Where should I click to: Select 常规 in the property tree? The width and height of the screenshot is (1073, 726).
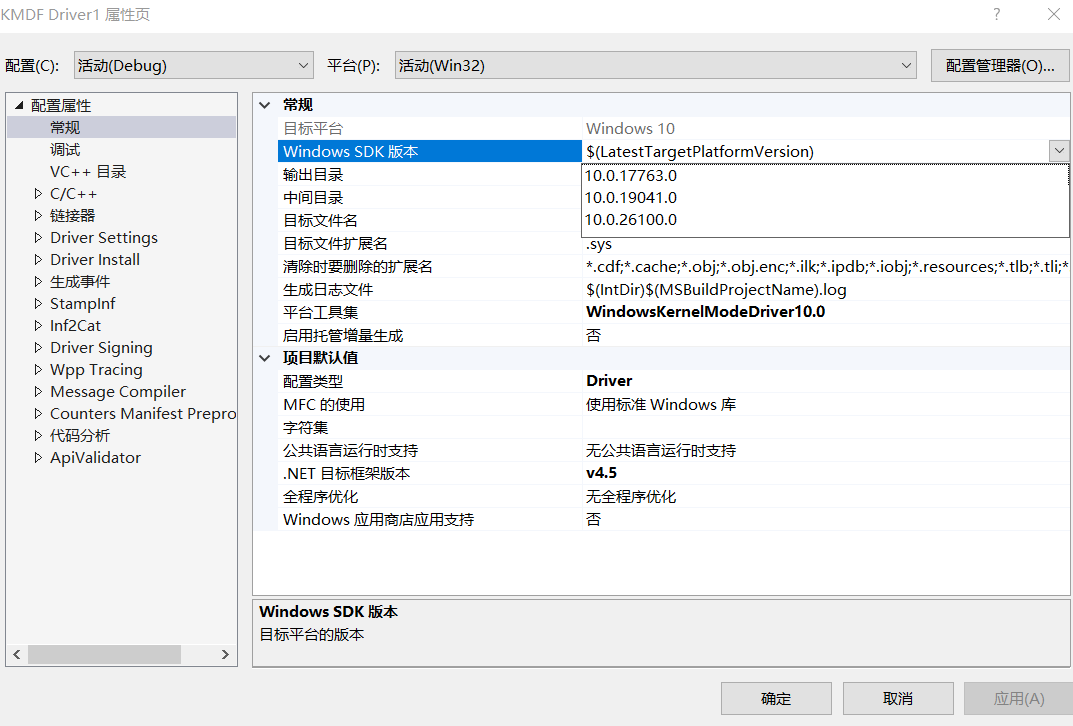(x=65, y=127)
